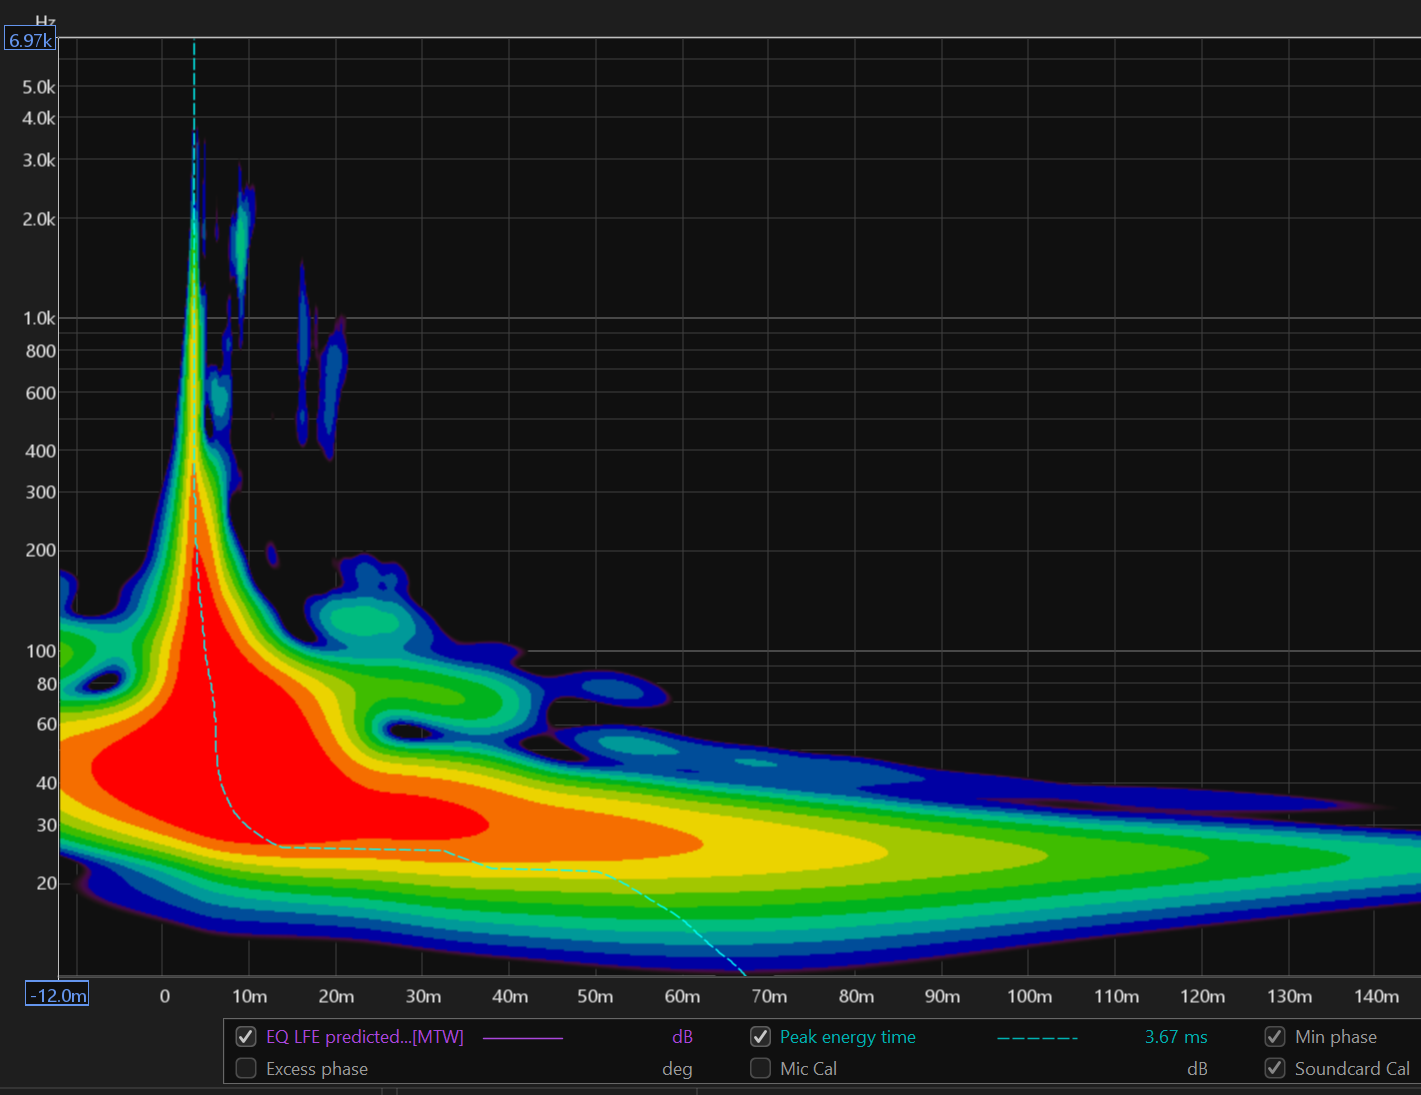Click the Hz unit label above frequency axis
The image size is (1421, 1095).
point(45,21)
